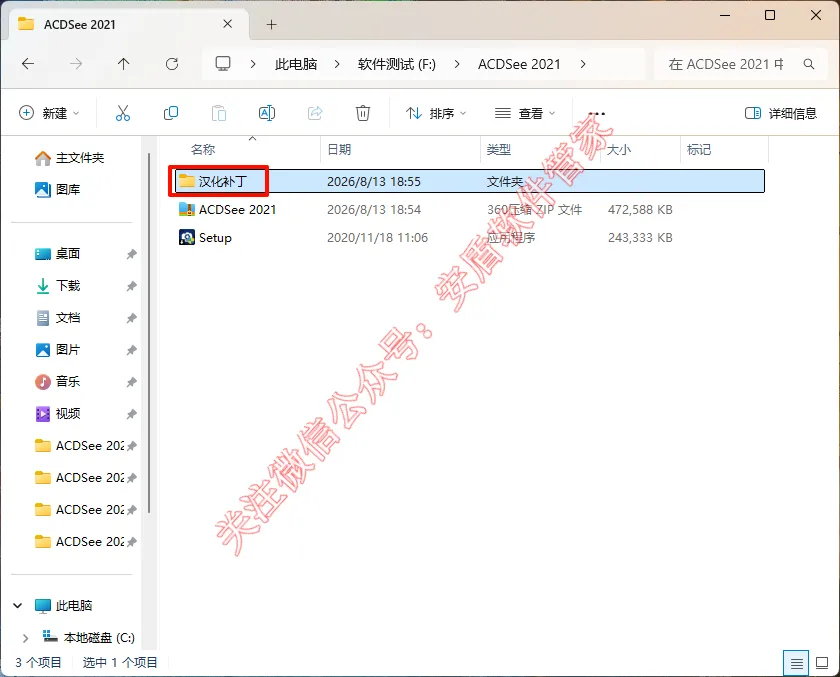
Task: Sort by 日期 column header
Action: [x=339, y=150]
